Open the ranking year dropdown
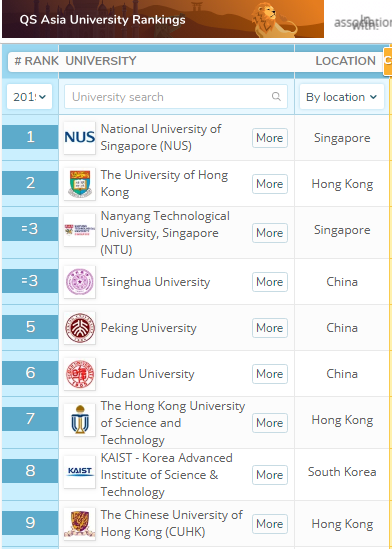This screenshot has height=549, width=392. [x=29, y=97]
